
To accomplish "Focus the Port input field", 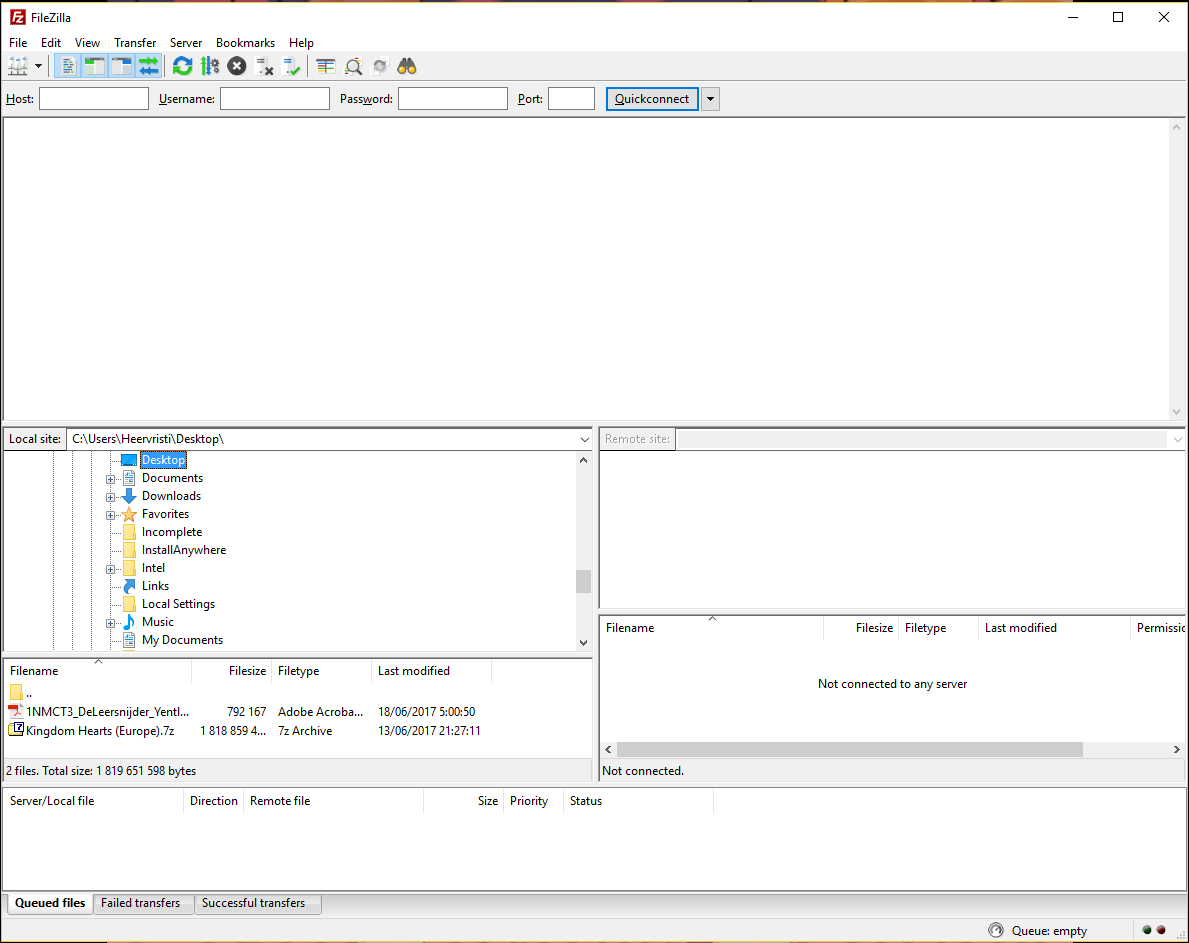I will click(571, 99).
